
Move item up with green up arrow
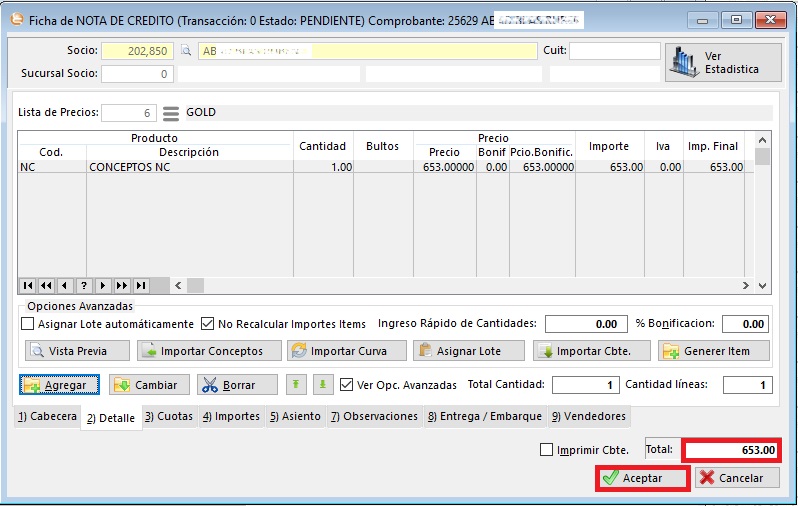pos(295,385)
